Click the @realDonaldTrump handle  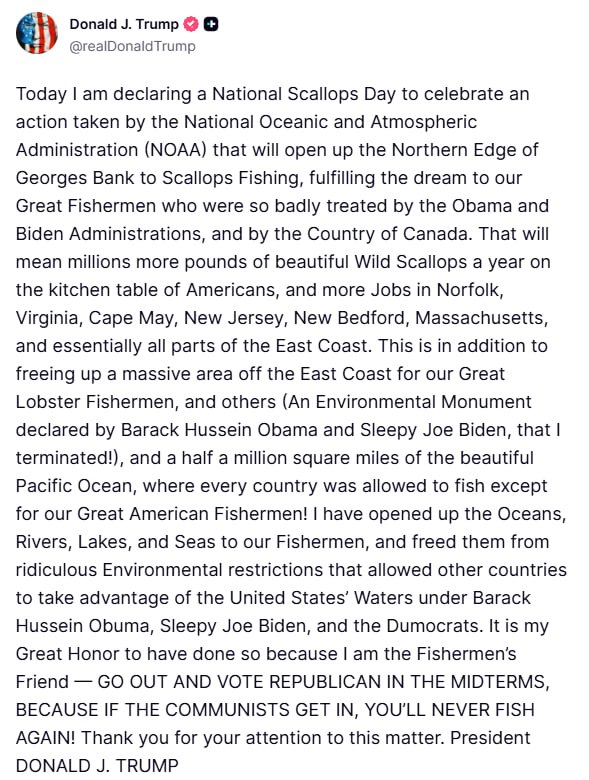point(132,46)
